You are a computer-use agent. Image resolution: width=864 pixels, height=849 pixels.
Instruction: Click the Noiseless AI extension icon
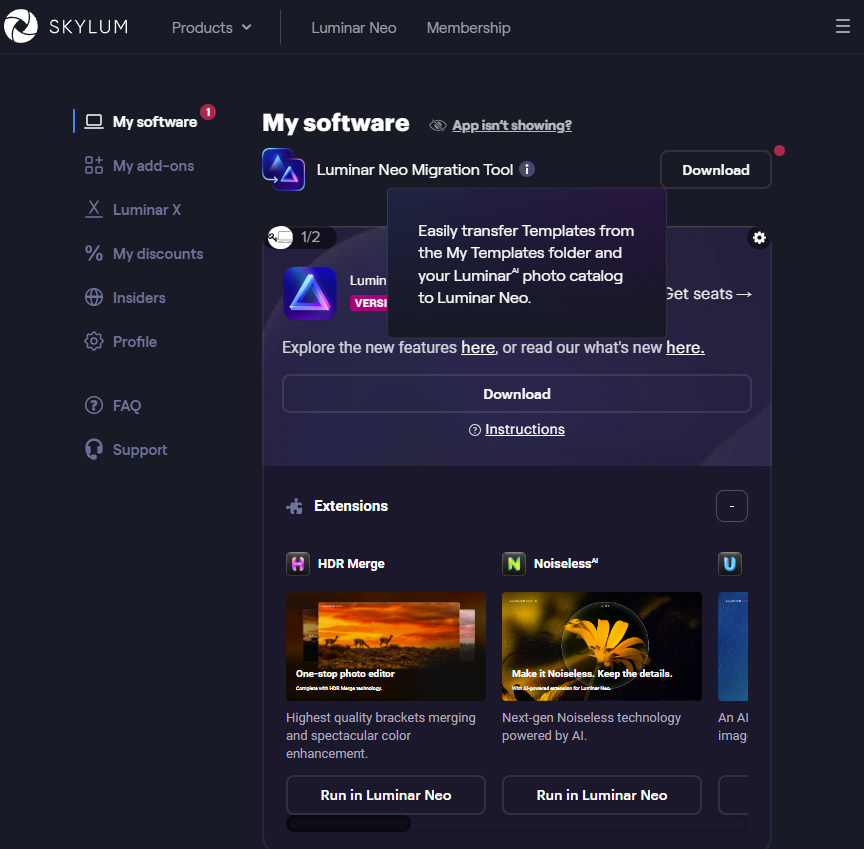point(514,564)
